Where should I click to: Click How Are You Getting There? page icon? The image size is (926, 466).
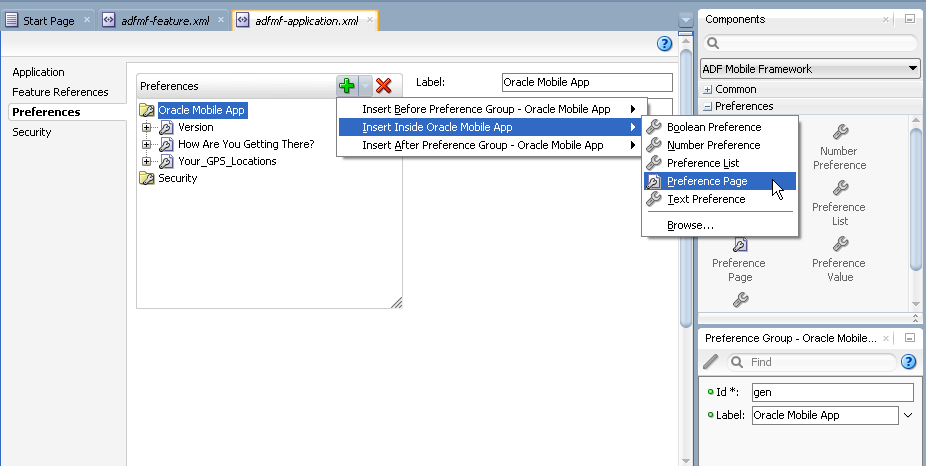click(x=167, y=145)
